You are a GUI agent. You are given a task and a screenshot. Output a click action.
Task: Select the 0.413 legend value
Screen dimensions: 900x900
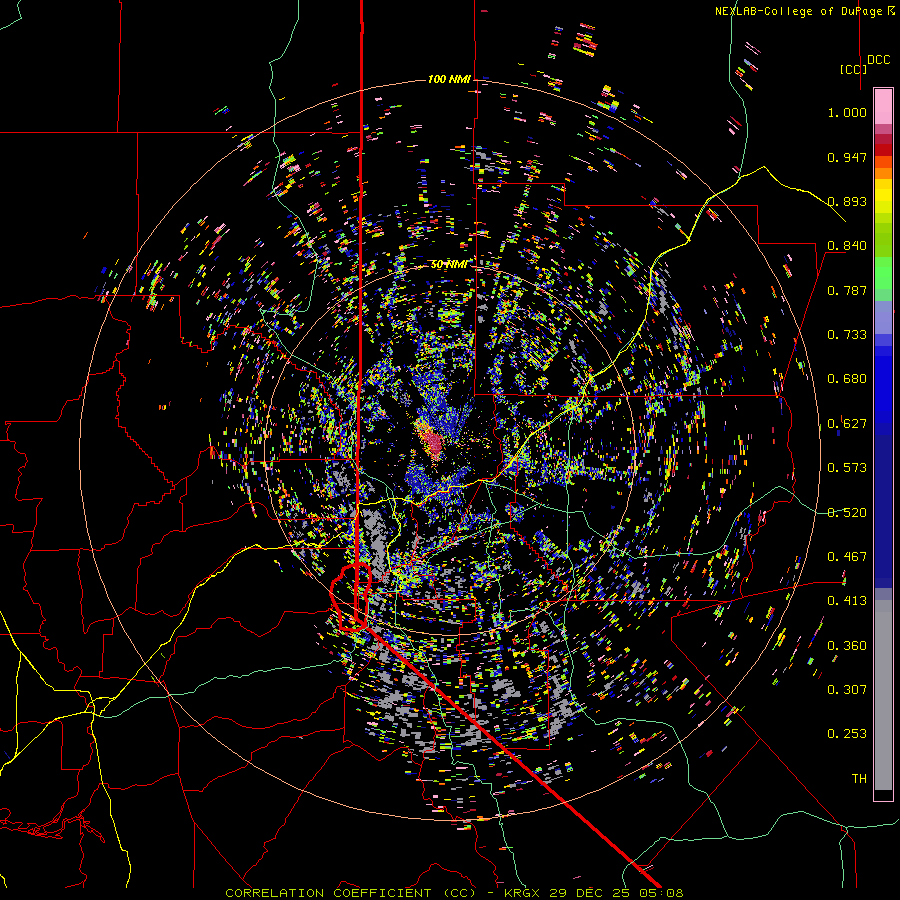(x=847, y=601)
